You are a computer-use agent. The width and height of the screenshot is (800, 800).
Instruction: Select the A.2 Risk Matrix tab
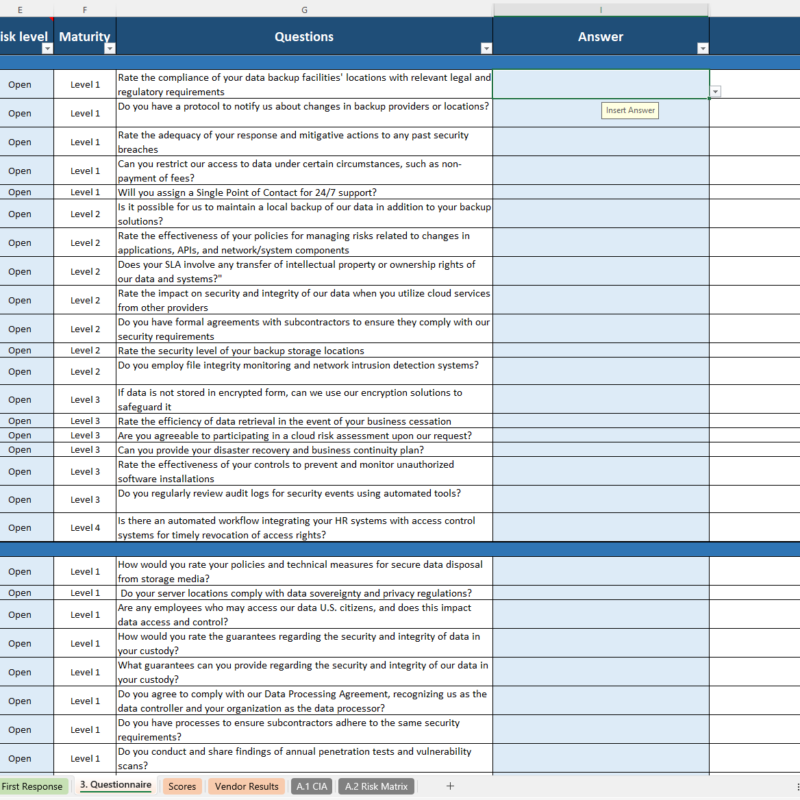375,787
